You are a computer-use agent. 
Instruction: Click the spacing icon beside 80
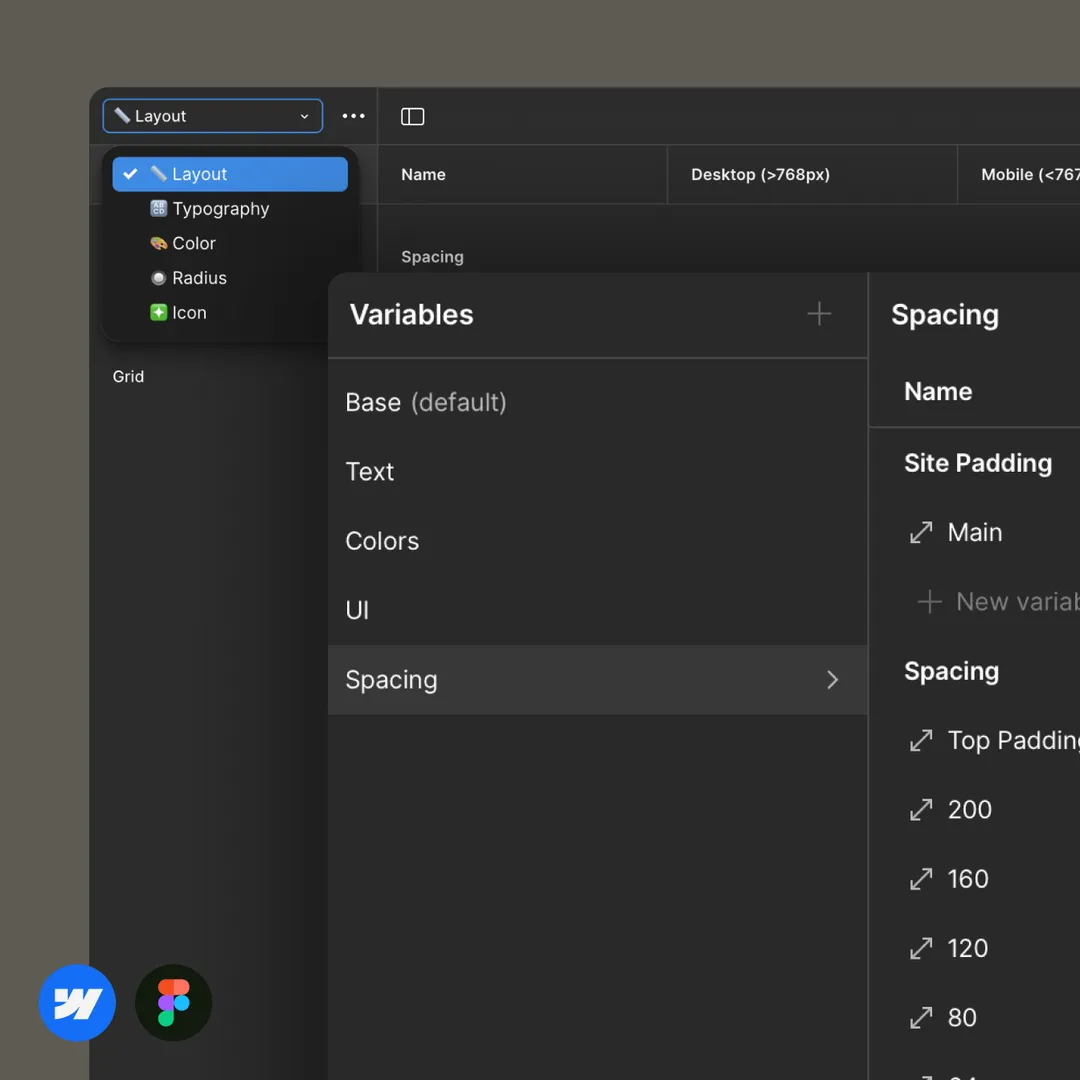point(921,1017)
